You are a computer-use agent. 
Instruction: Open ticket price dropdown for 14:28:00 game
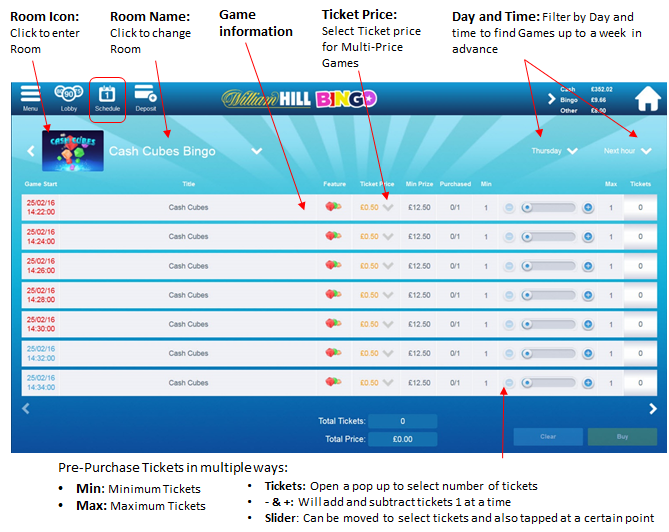click(388, 295)
